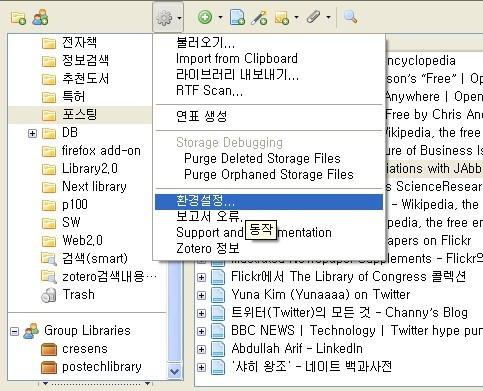The image size is (483, 391).
Task: Open the gear Actions dropdown arrow
Action: (x=179, y=18)
